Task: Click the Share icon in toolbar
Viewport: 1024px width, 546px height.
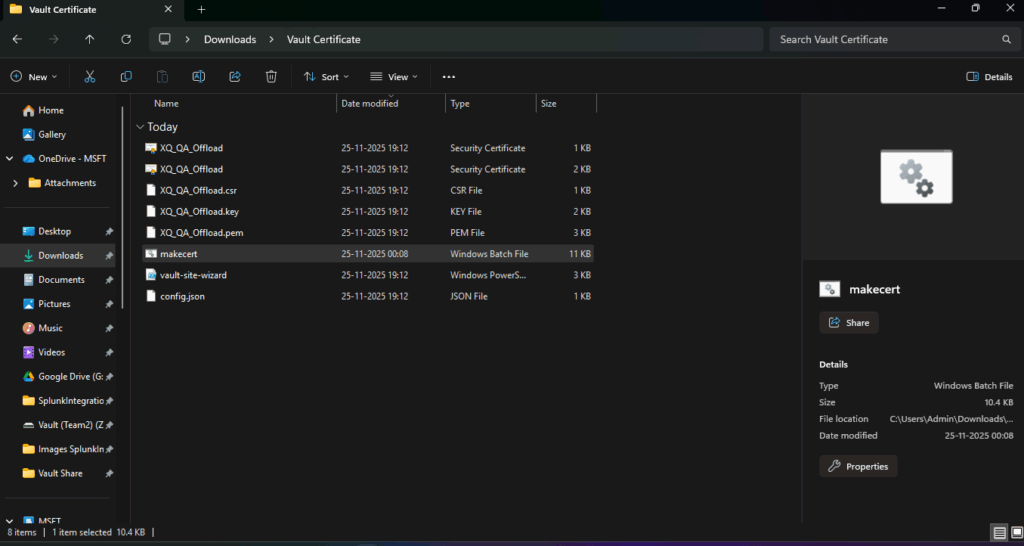Action: point(235,77)
